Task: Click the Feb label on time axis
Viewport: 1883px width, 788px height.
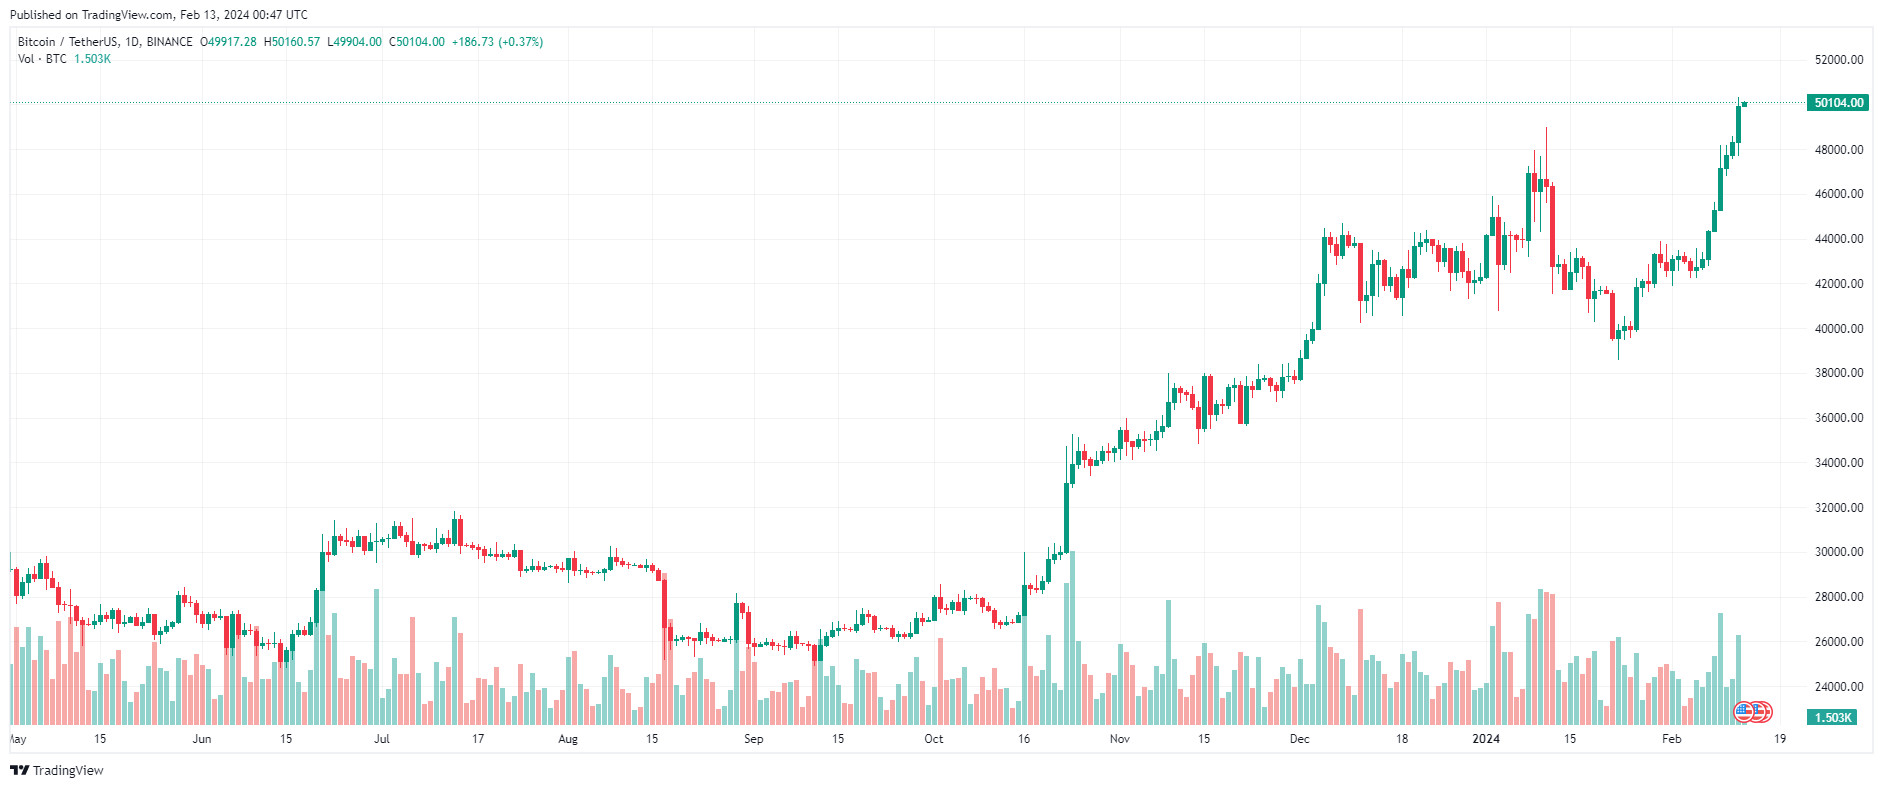Action: click(x=1671, y=739)
